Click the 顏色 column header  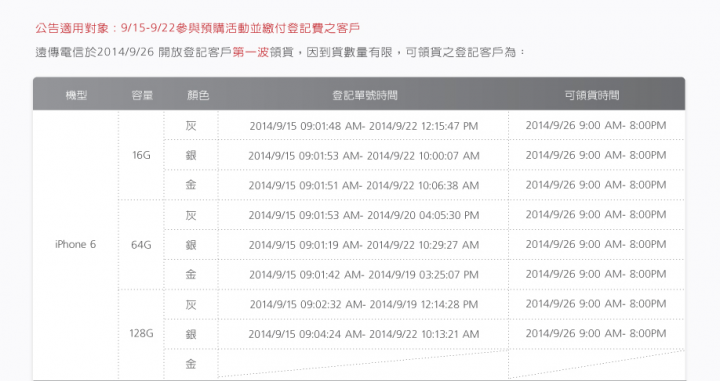(x=198, y=95)
